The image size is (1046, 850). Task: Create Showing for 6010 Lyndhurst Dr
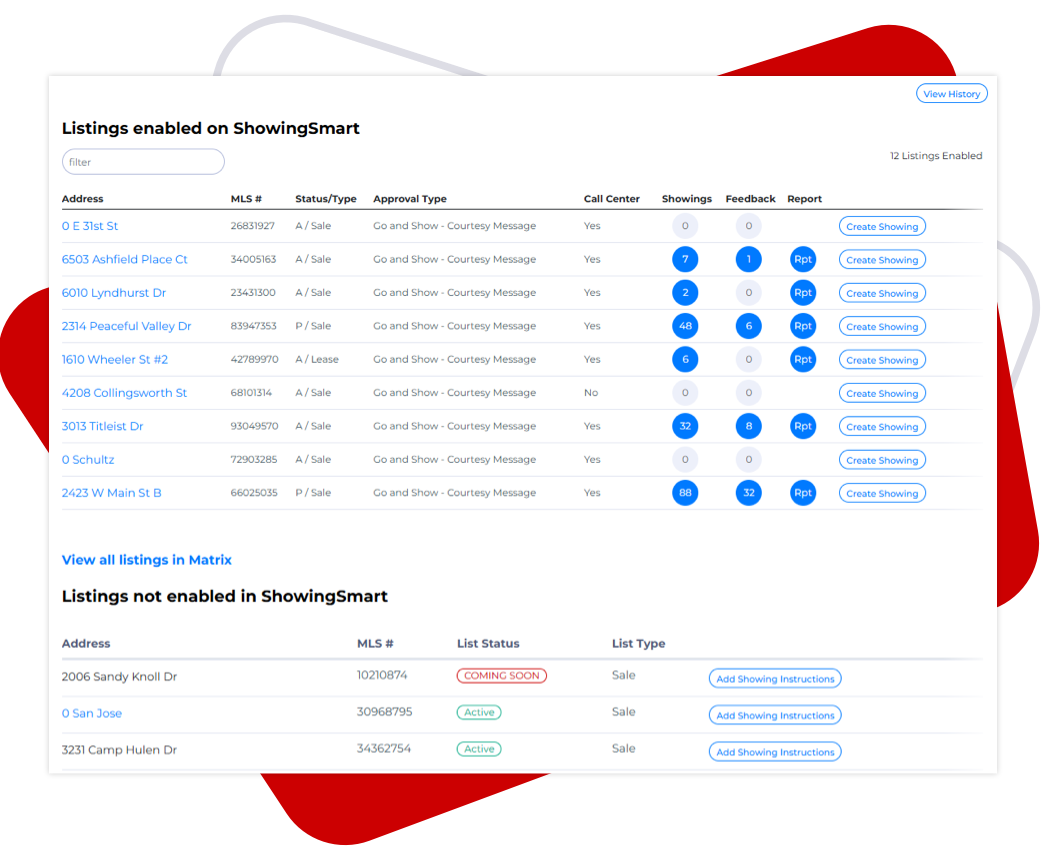(x=882, y=294)
